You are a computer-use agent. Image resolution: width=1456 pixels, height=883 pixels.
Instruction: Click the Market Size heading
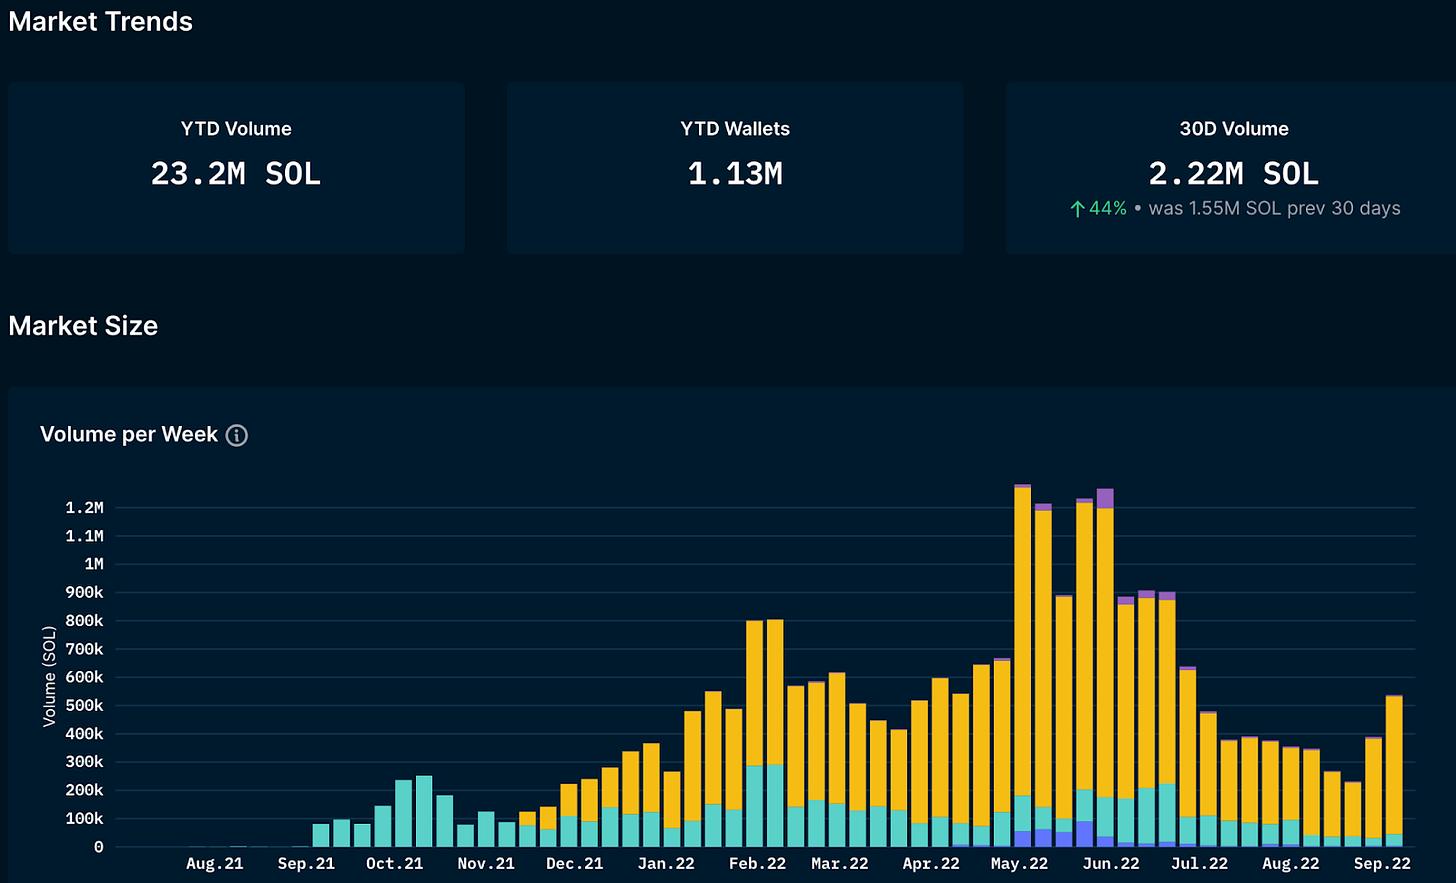[83, 326]
